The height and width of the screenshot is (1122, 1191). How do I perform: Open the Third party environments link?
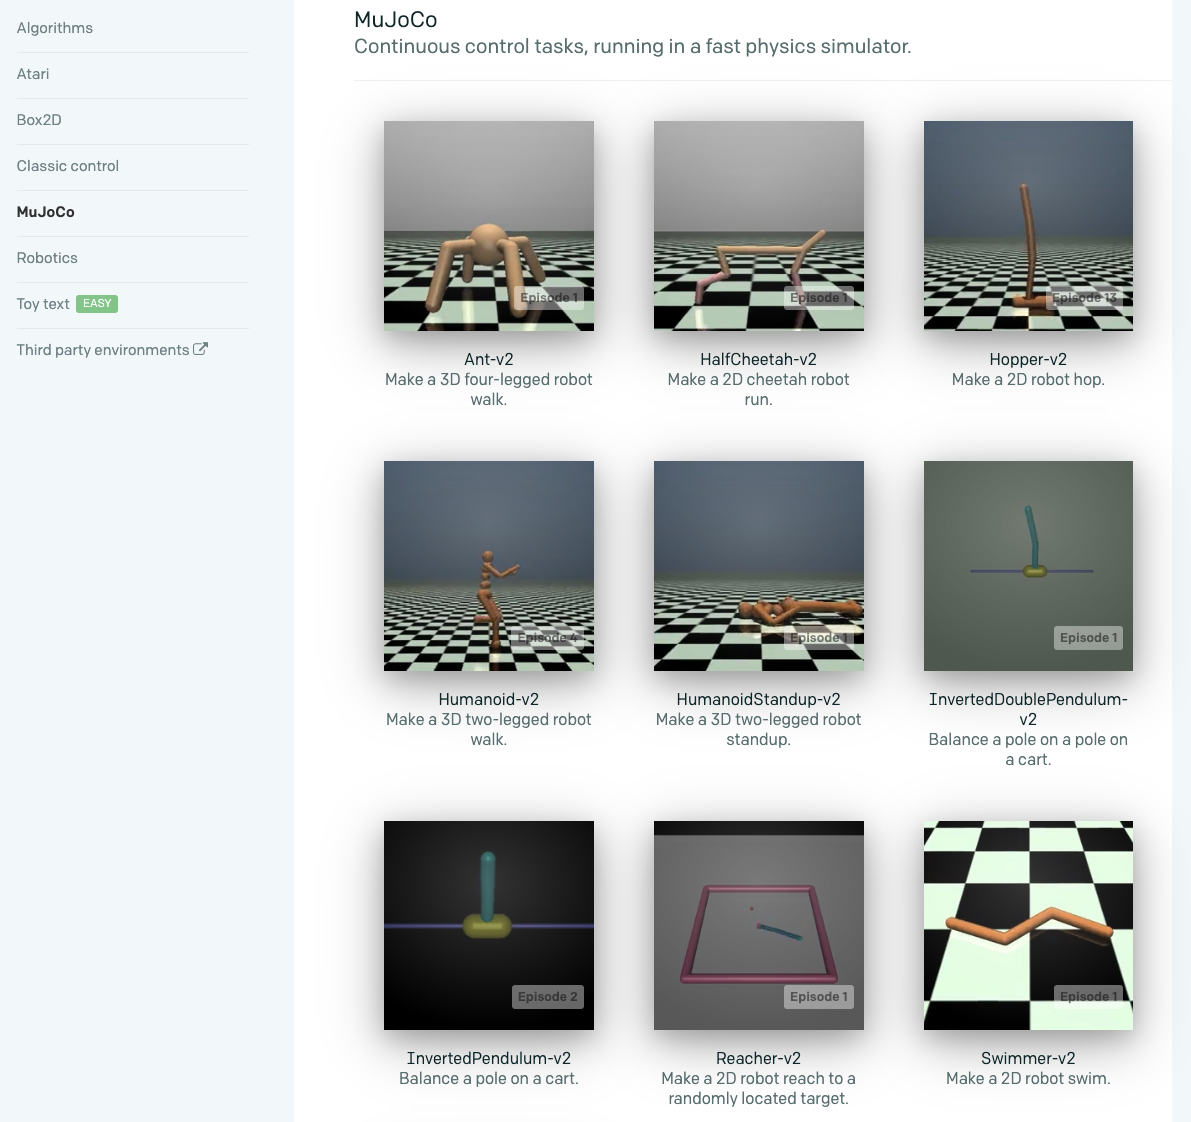103,350
